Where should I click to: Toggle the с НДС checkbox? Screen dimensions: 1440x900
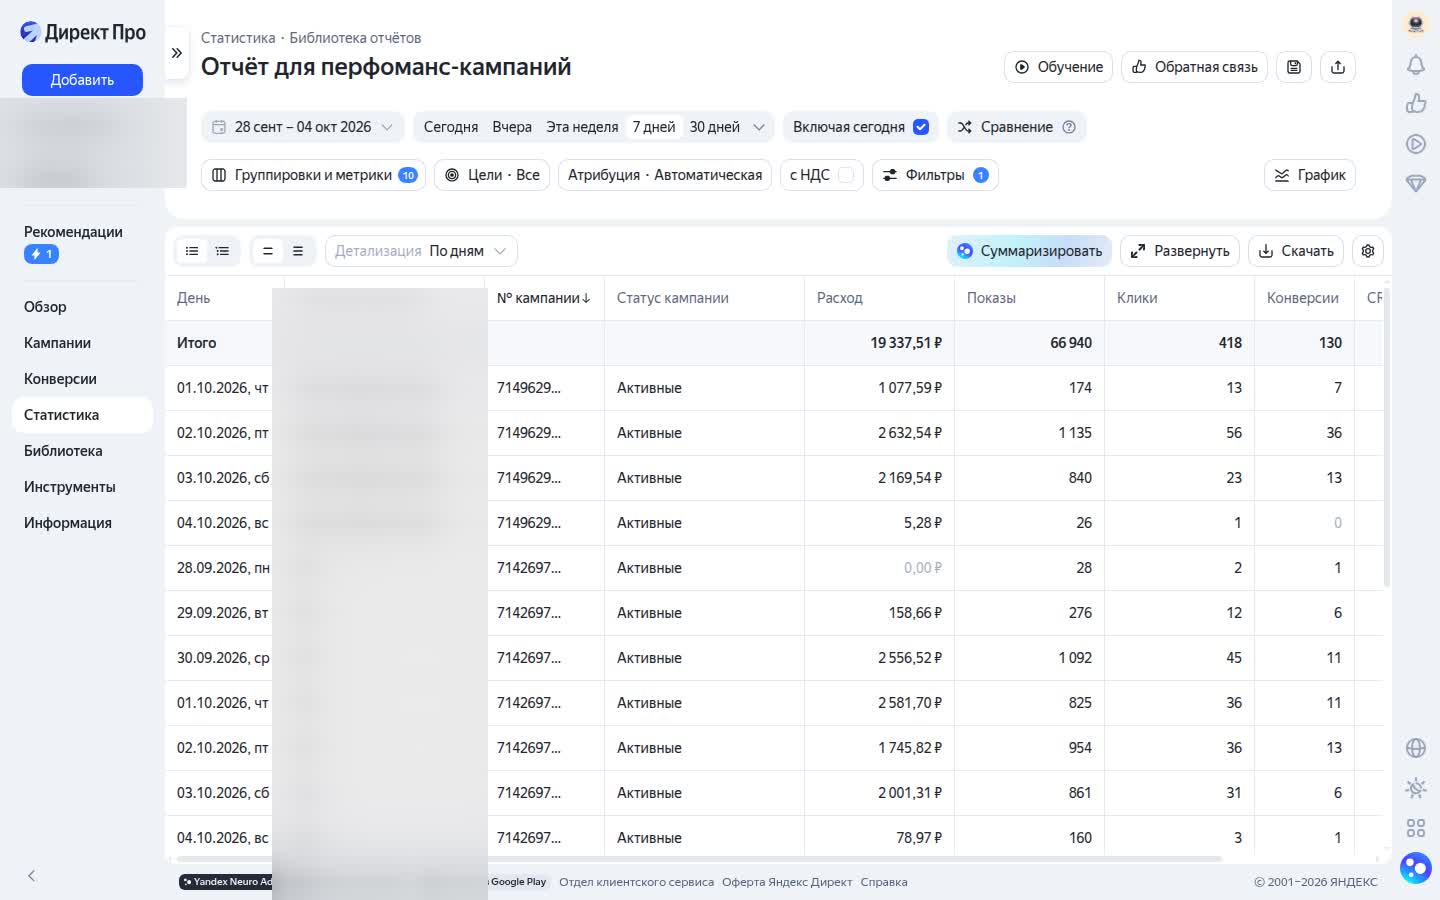click(x=846, y=175)
